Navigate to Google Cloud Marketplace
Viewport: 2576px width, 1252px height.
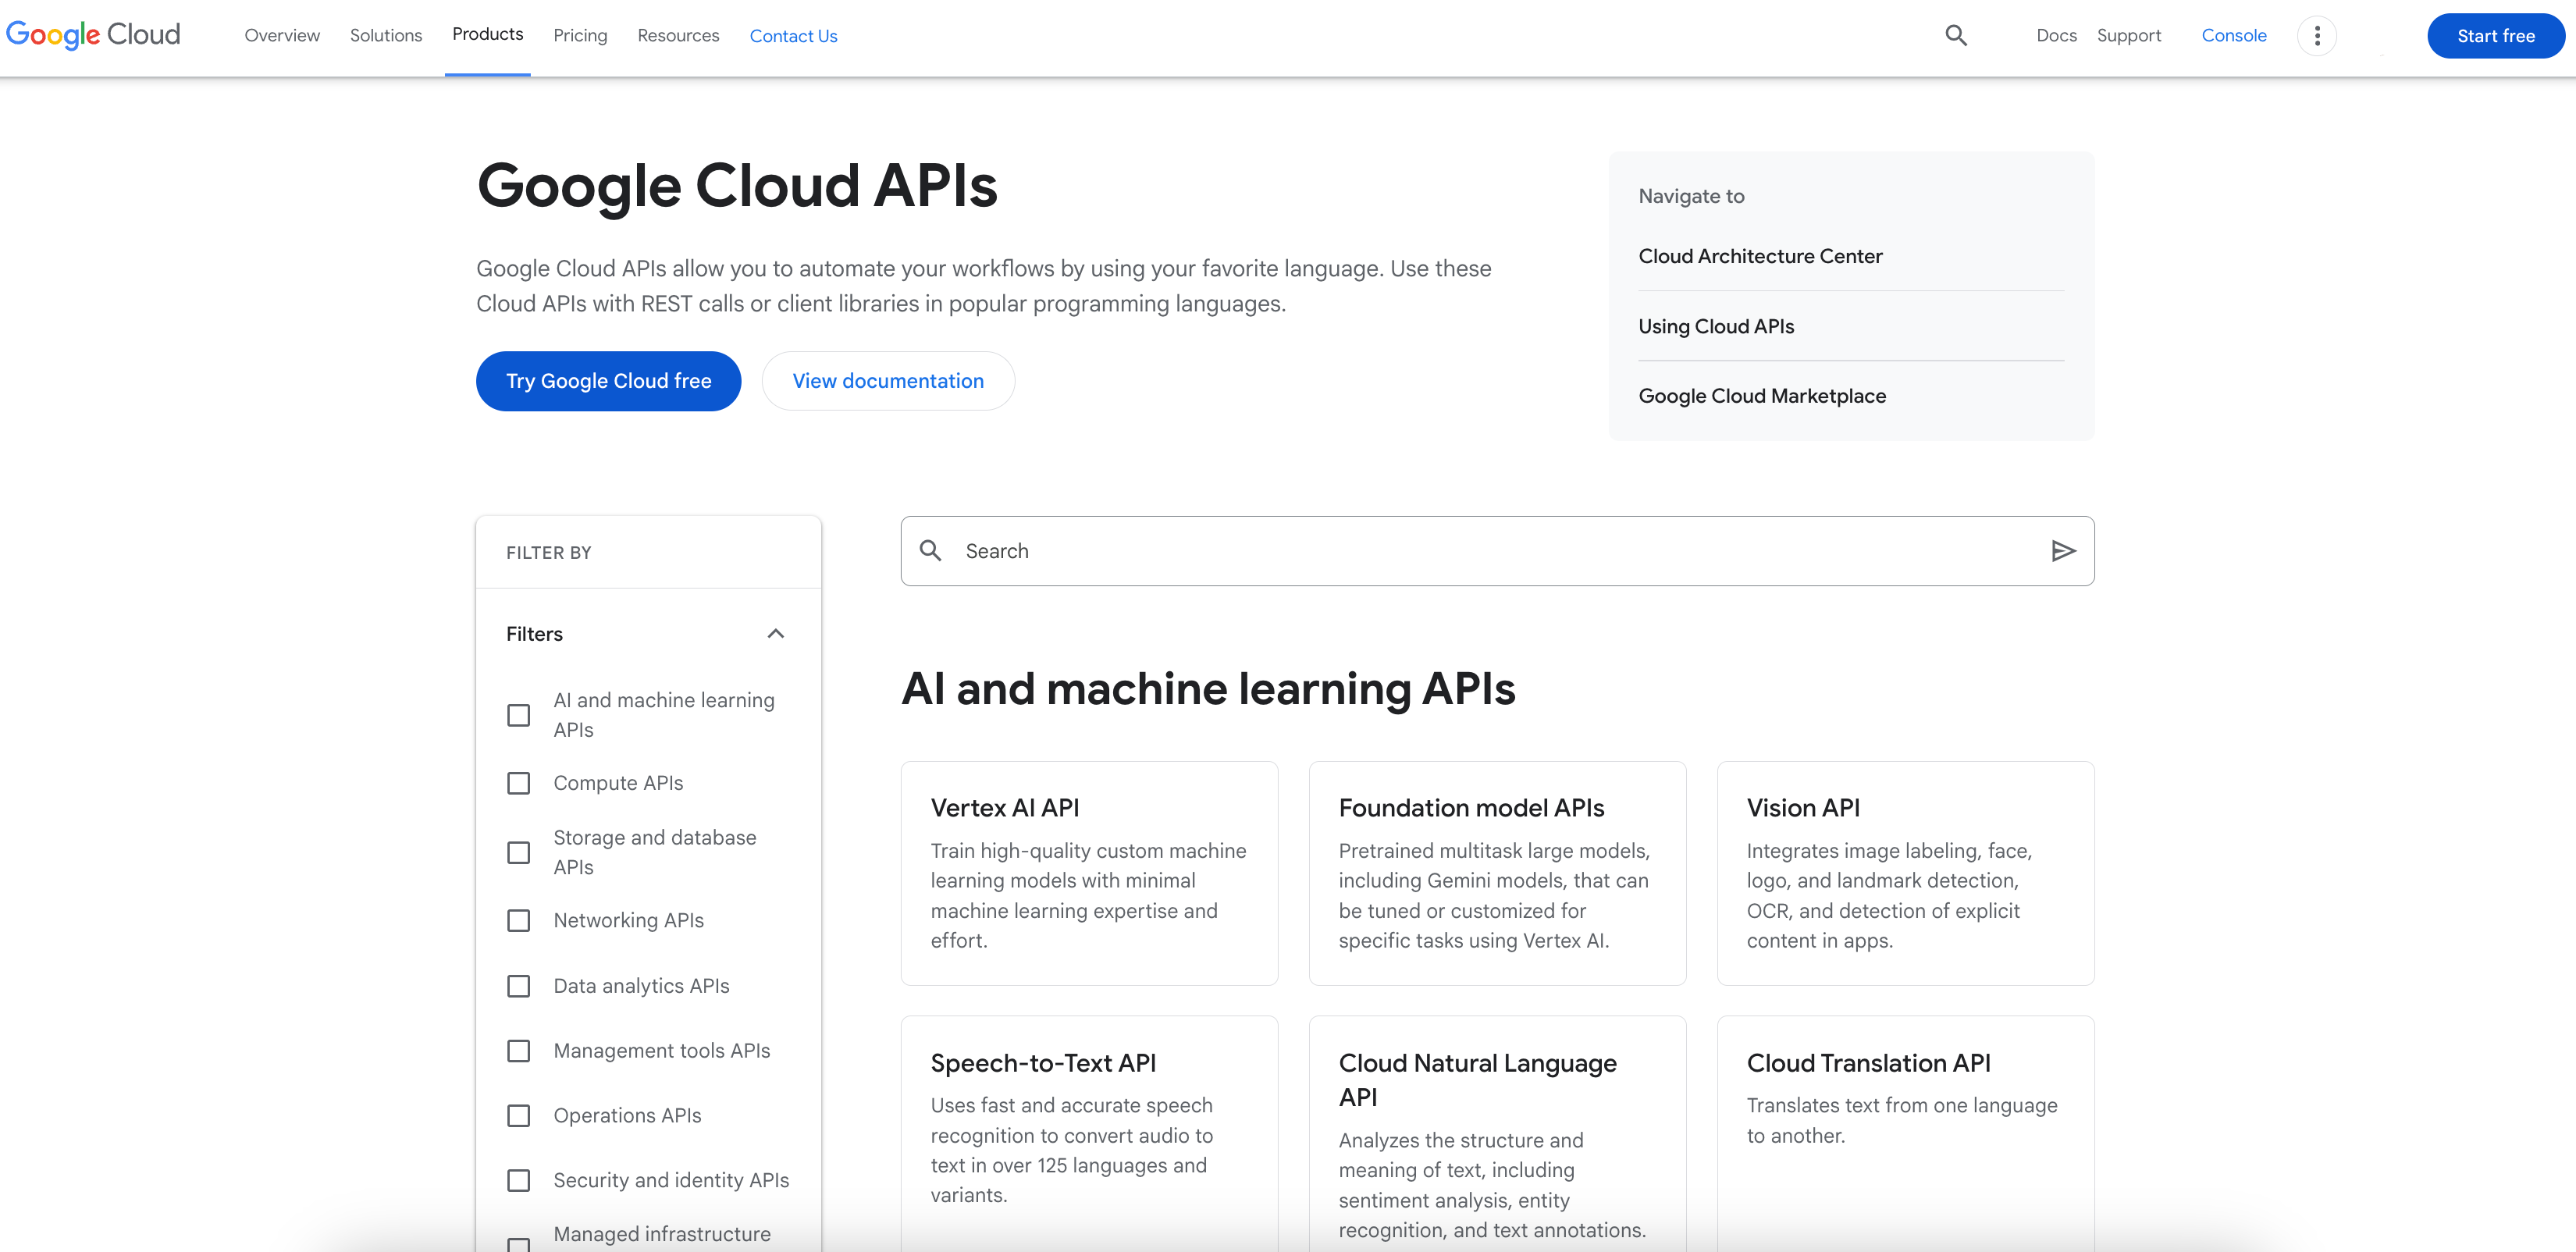1762,396
